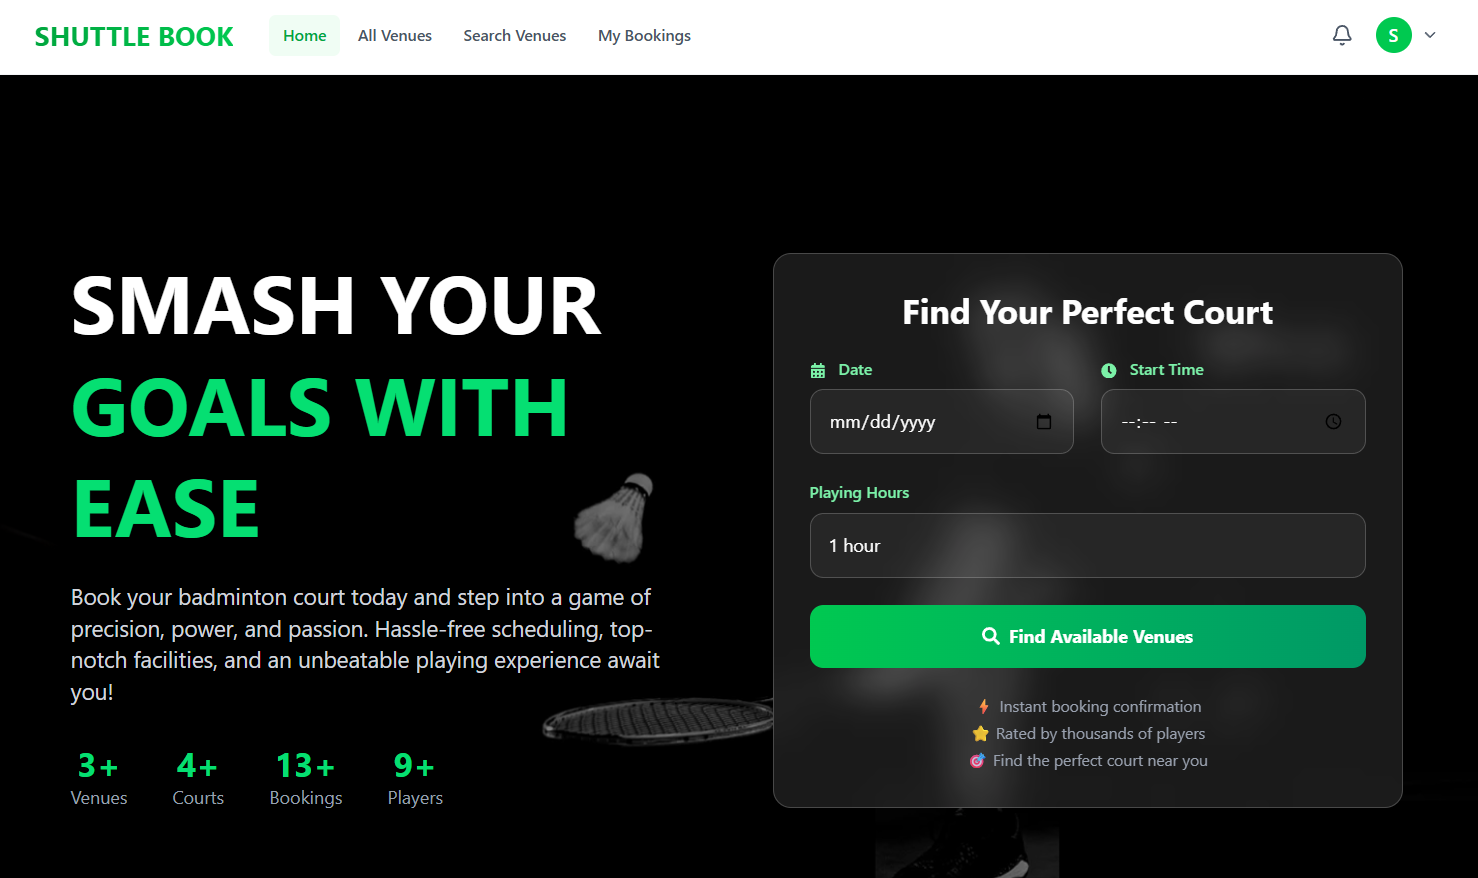Screen dimensions: 1478x878
Task: Open the All Venues page
Action: tap(395, 36)
